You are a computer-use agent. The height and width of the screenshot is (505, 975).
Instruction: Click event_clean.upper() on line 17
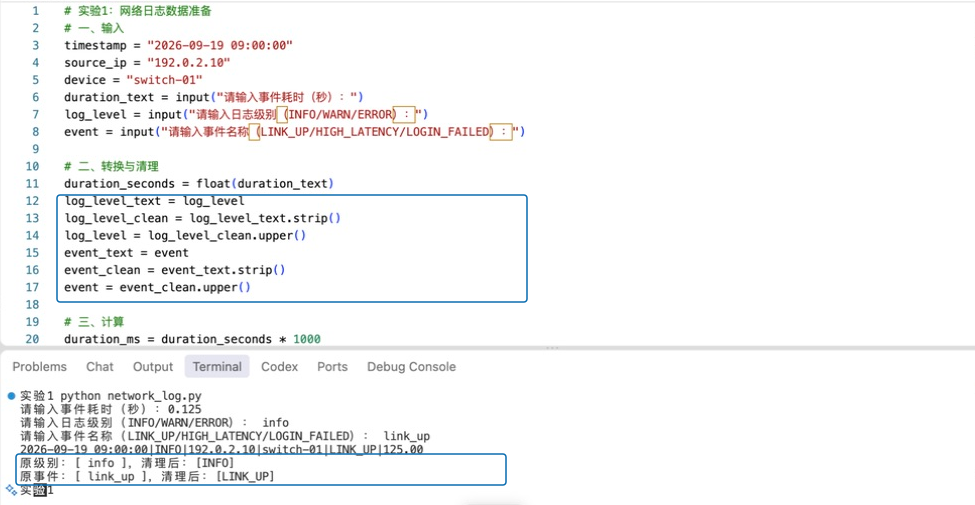pos(185,287)
